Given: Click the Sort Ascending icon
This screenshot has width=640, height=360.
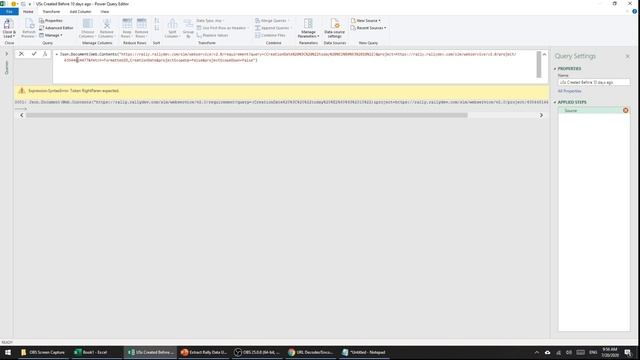Looking at the screenshot, I should 157,20.
